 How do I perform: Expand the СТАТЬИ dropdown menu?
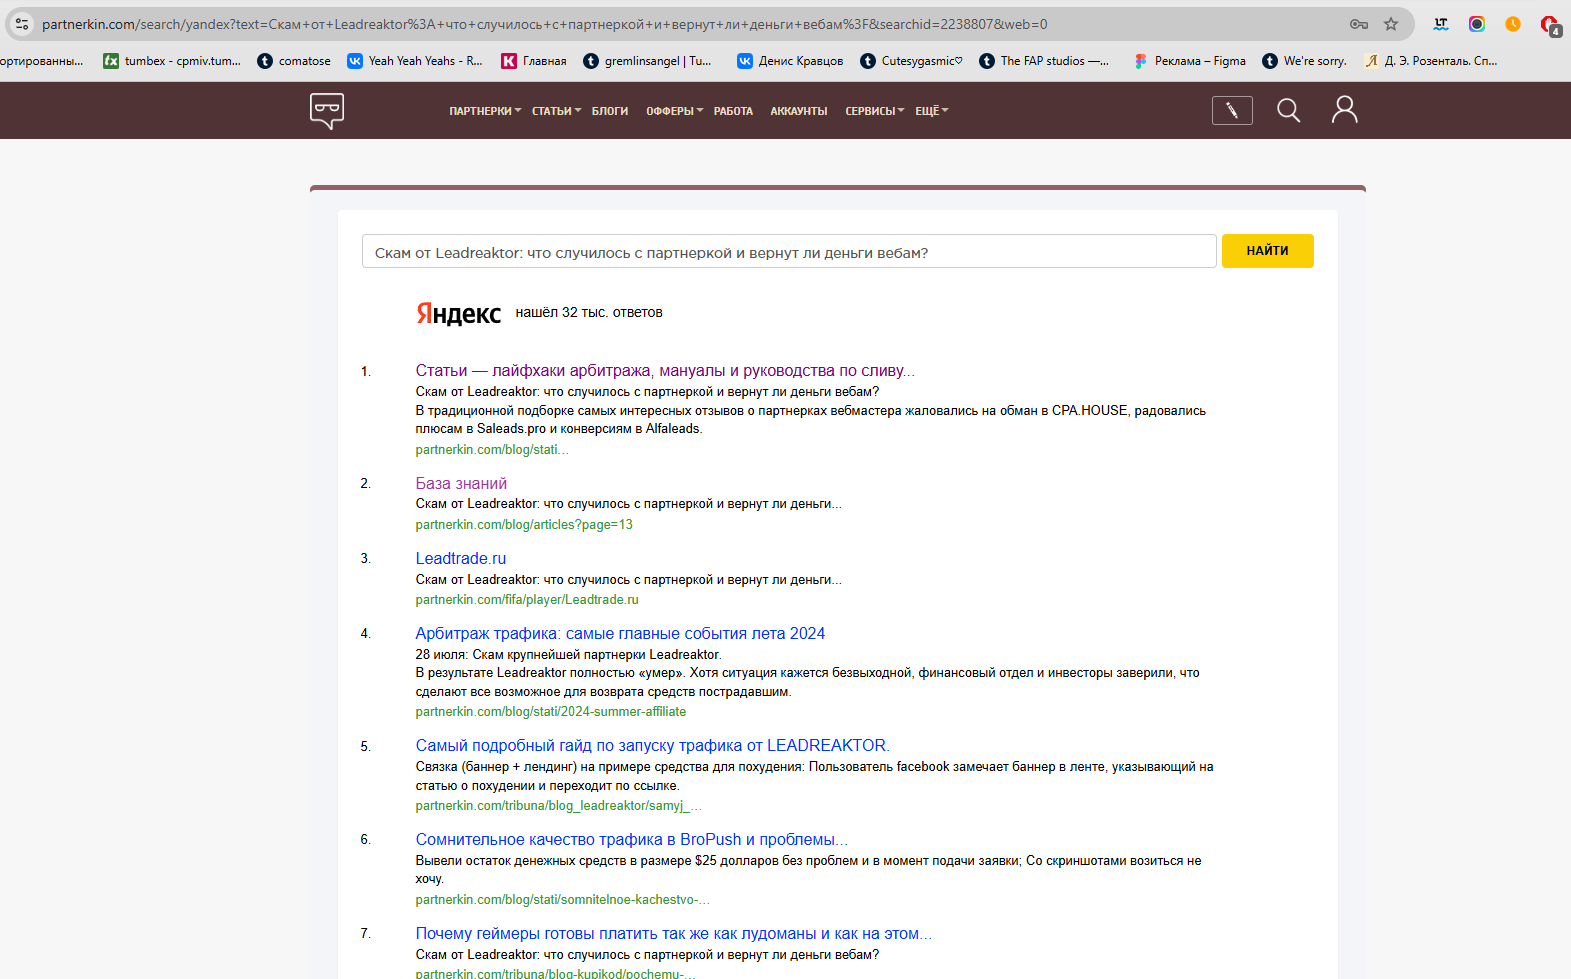click(x=556, y=111)
